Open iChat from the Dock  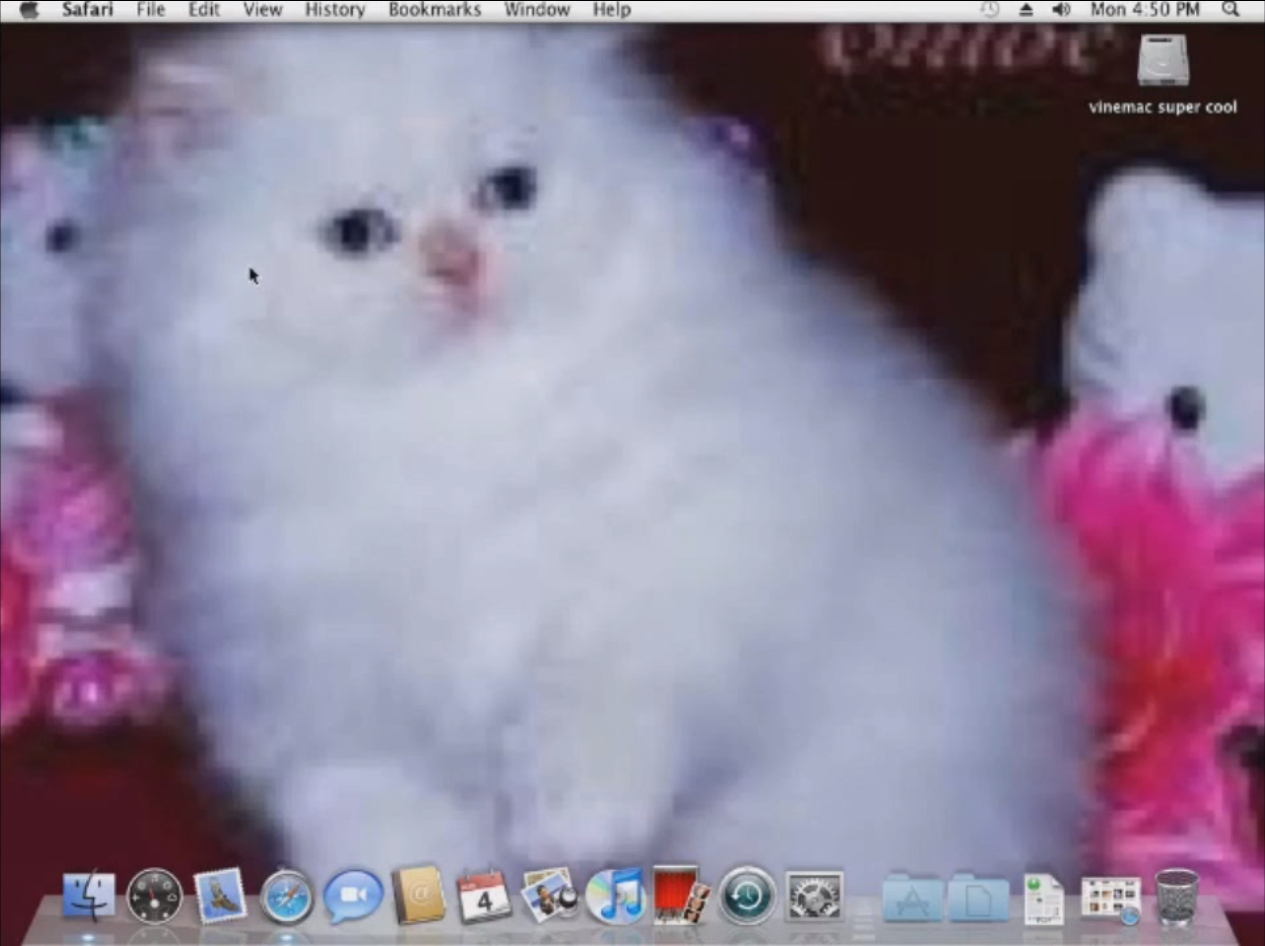point(353,896)
